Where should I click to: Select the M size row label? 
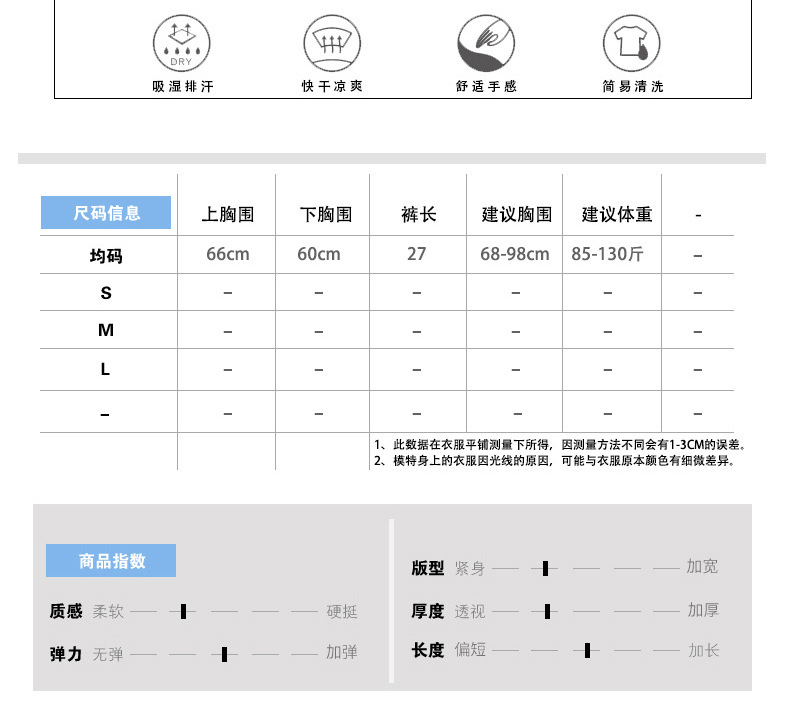coord(106,330)
